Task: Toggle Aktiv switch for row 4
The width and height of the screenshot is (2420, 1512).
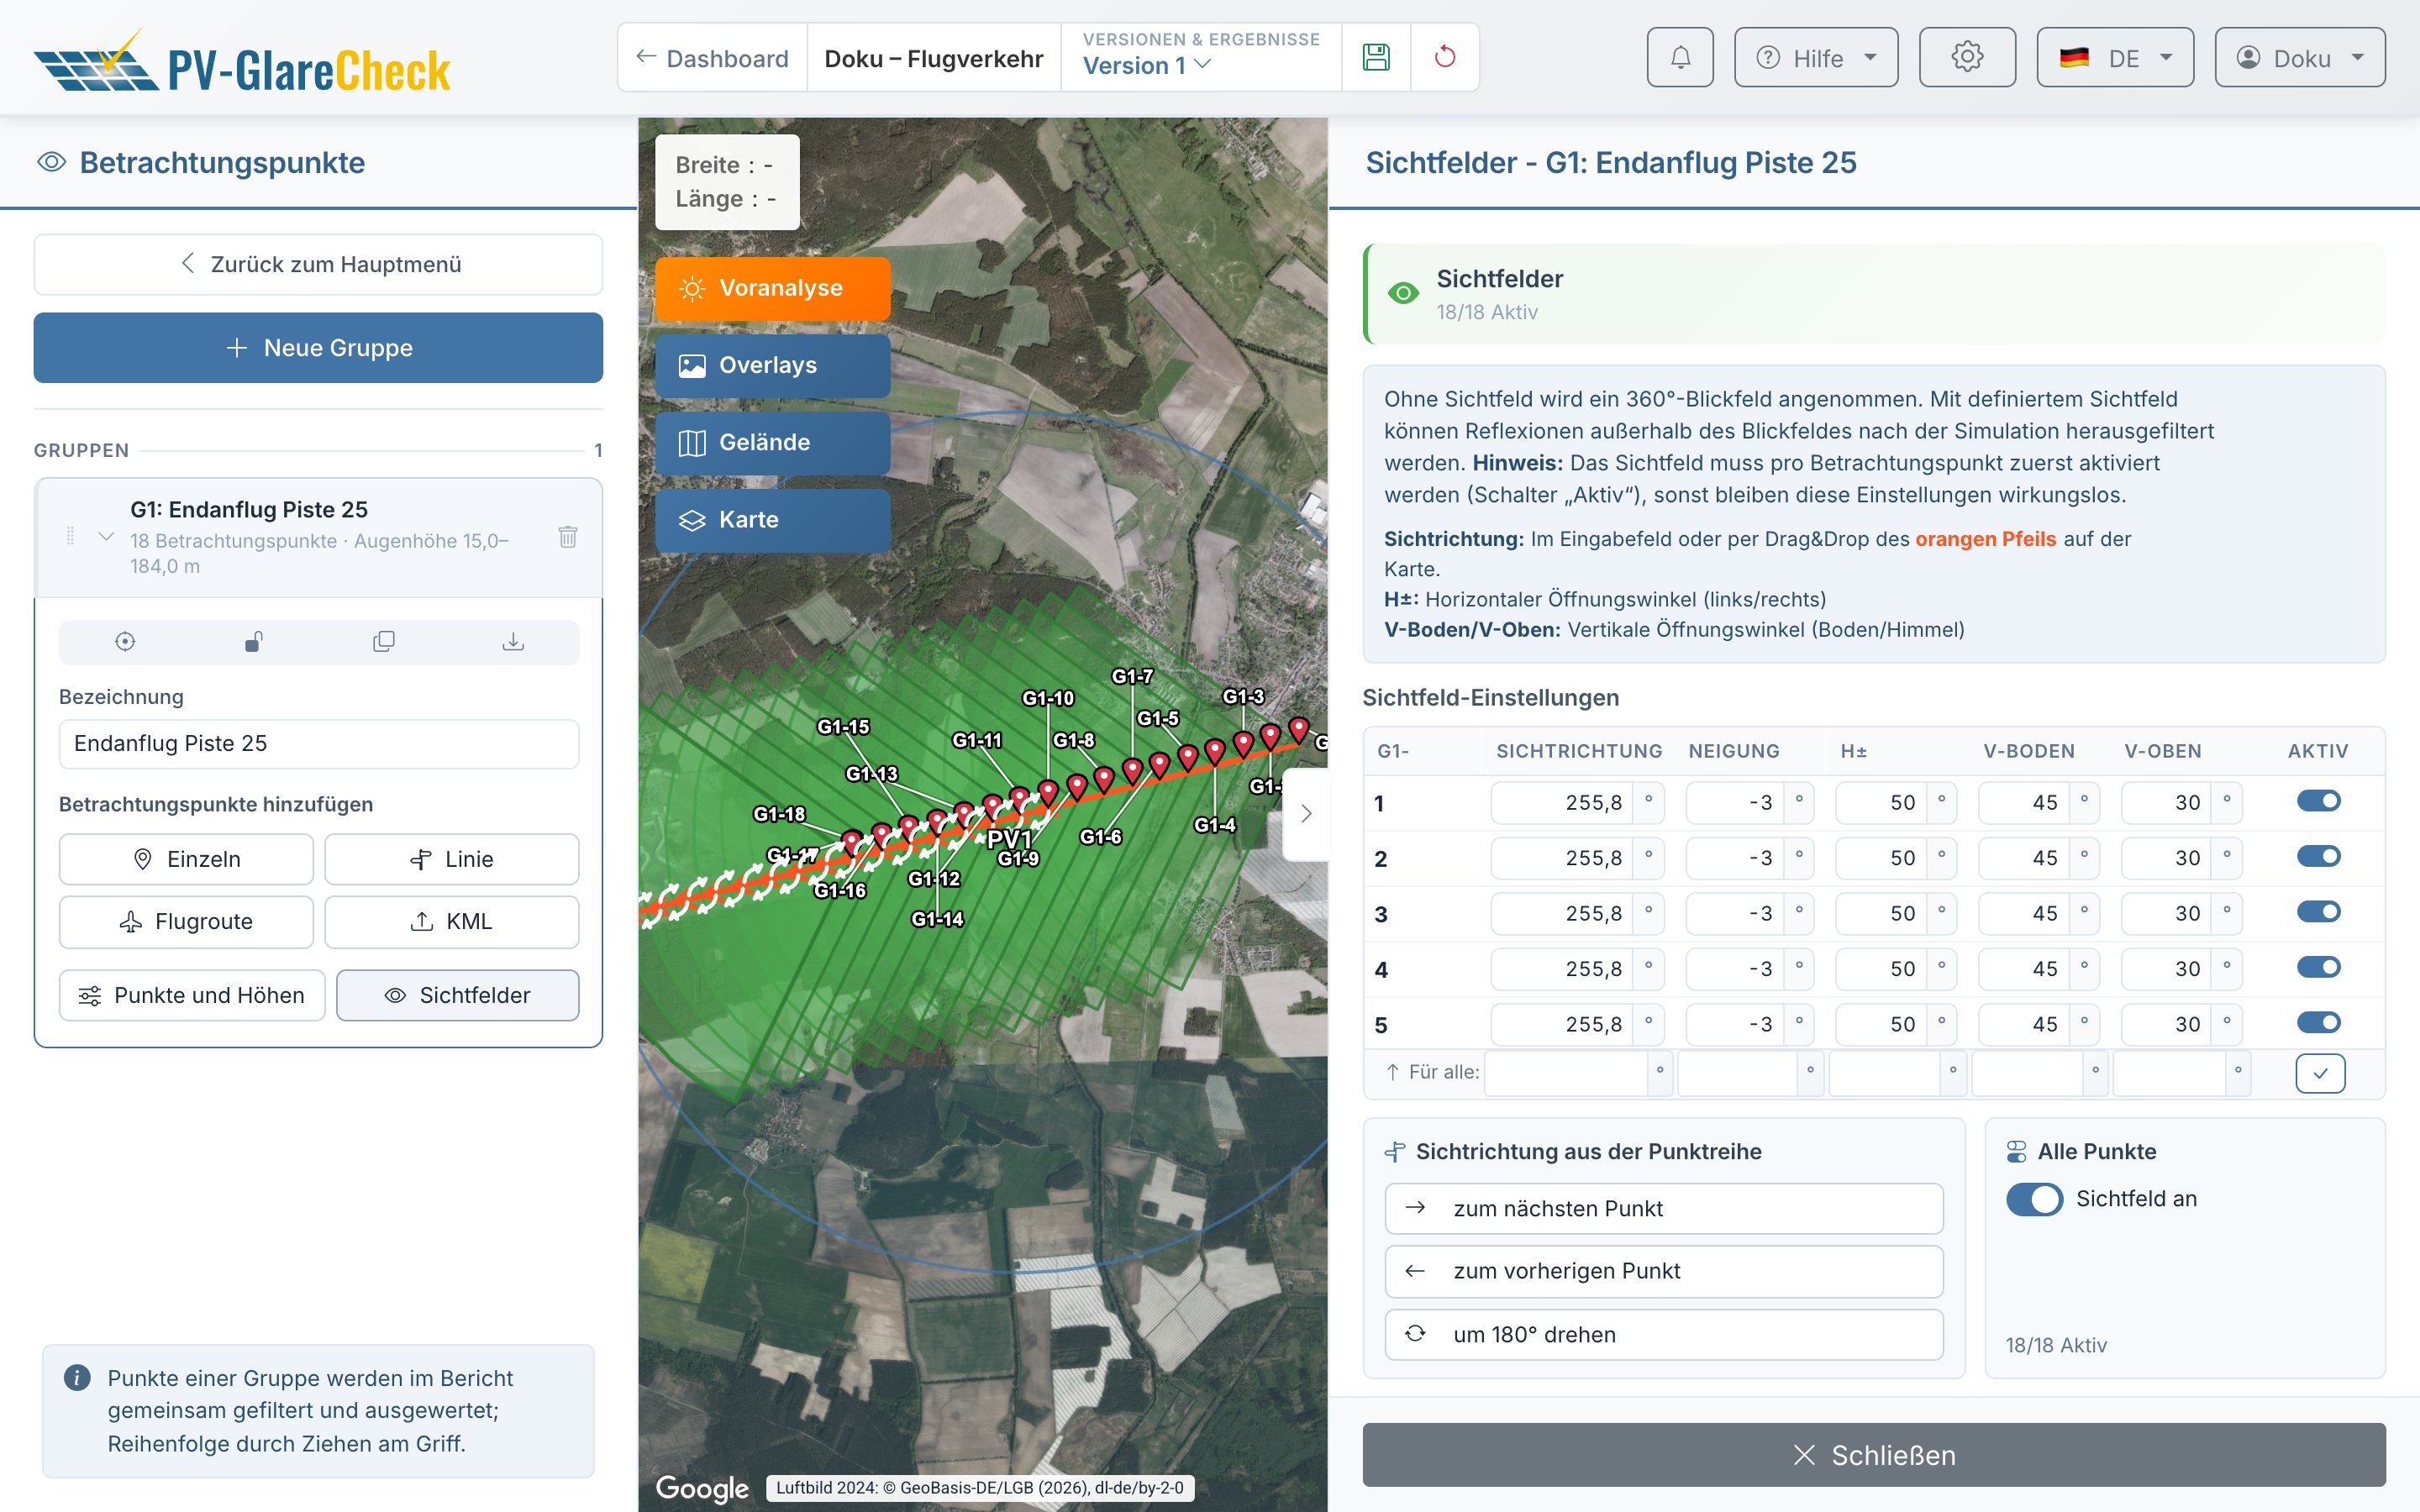Action: 2318,968
